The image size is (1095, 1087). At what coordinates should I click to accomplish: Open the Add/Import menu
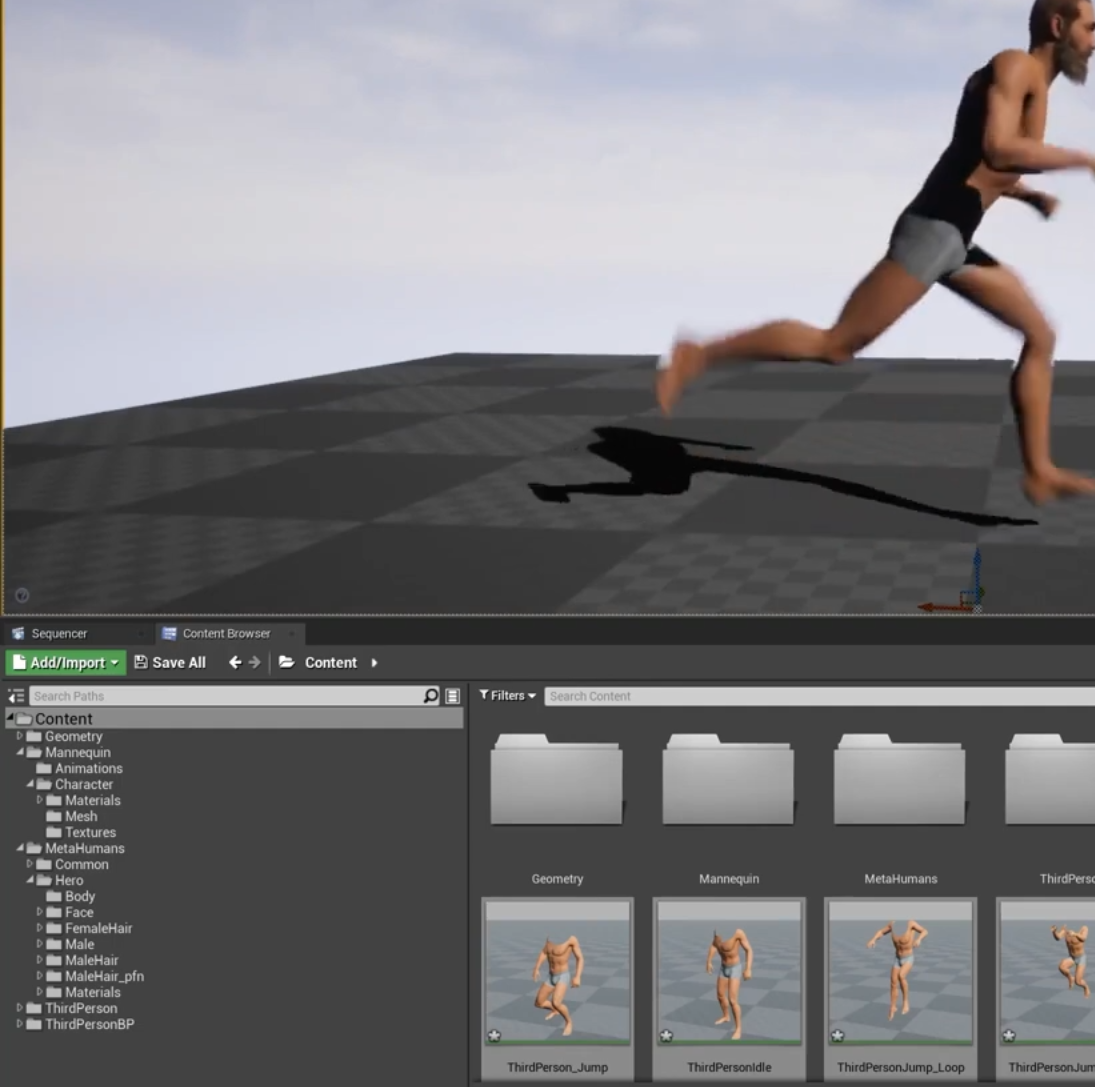click(x=66, y=663)
